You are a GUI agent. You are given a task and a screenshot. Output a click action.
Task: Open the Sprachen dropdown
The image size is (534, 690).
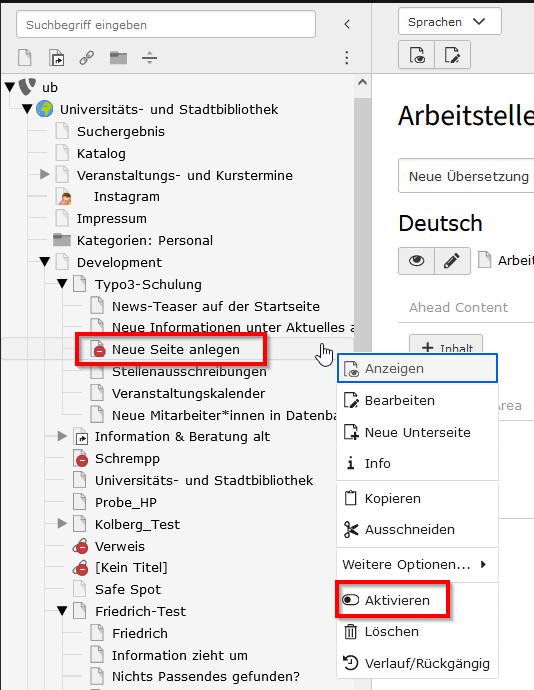[449, 22]
